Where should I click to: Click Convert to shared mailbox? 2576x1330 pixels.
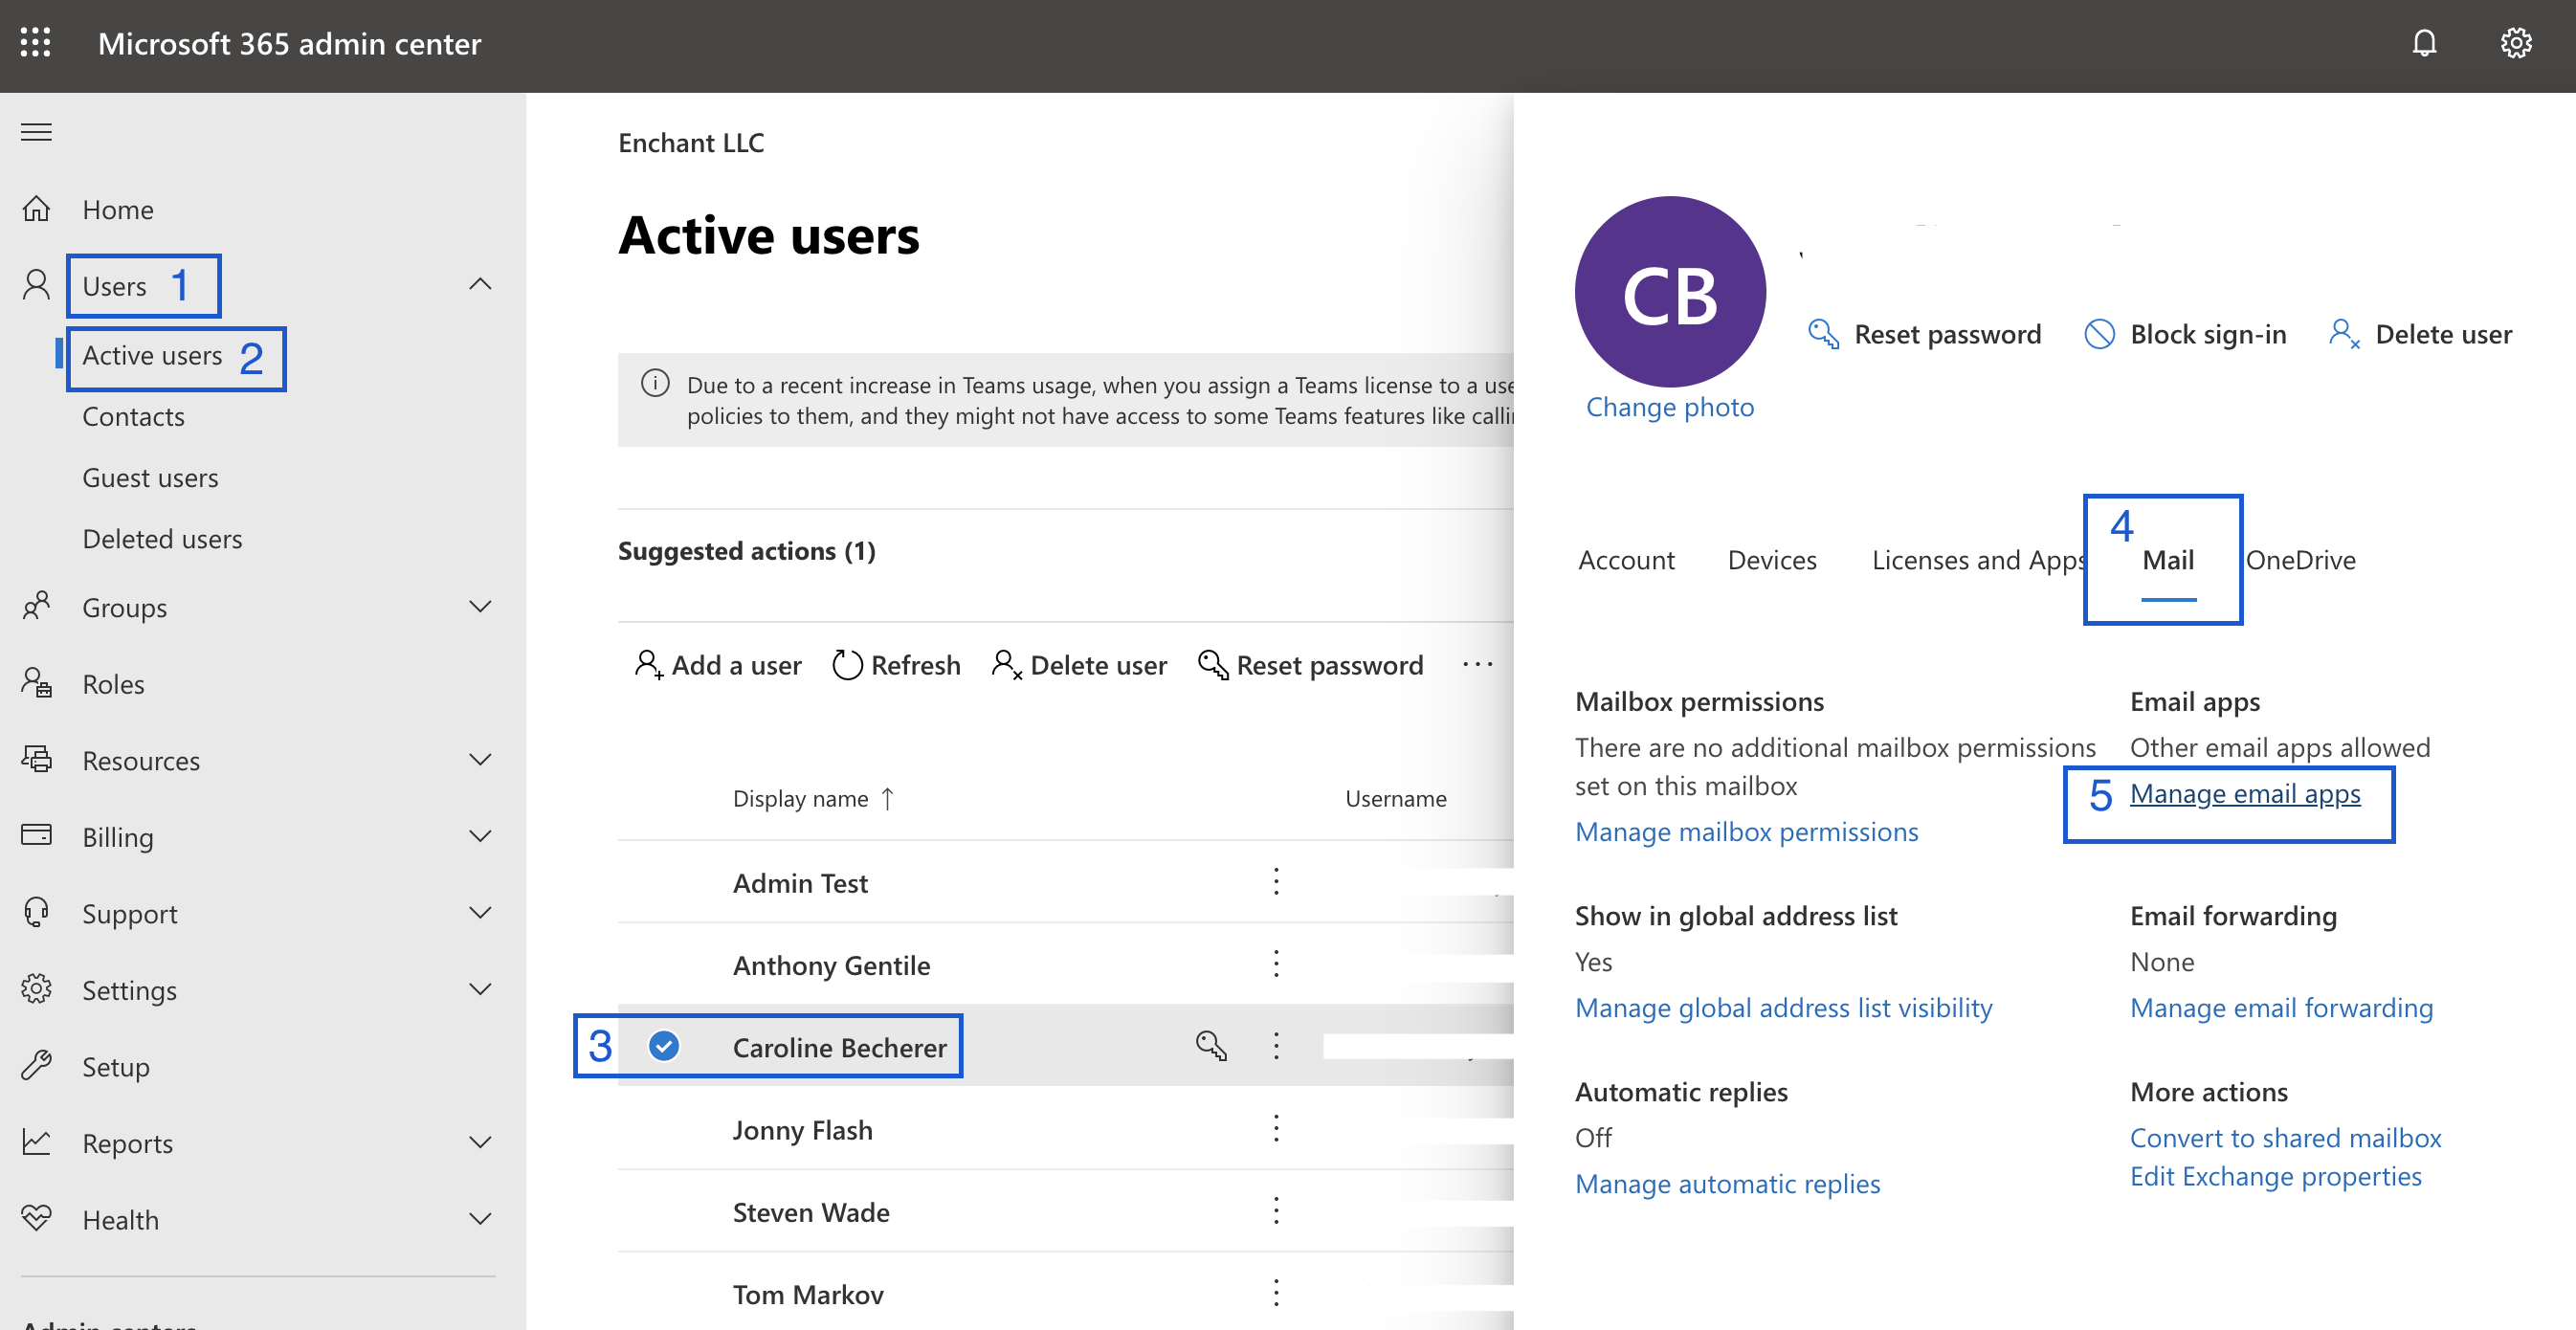click(x=2285, y=1137)
